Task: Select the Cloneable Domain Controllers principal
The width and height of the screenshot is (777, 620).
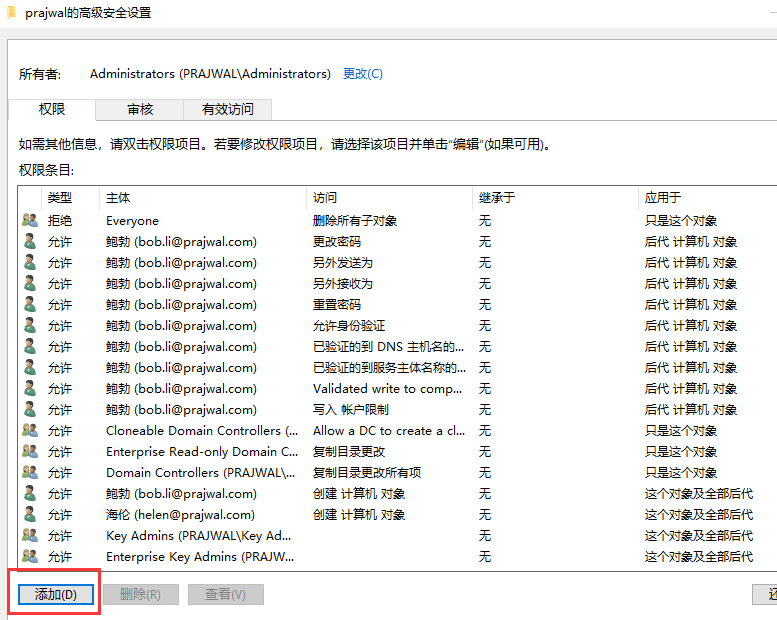Action: click(202, 431)
